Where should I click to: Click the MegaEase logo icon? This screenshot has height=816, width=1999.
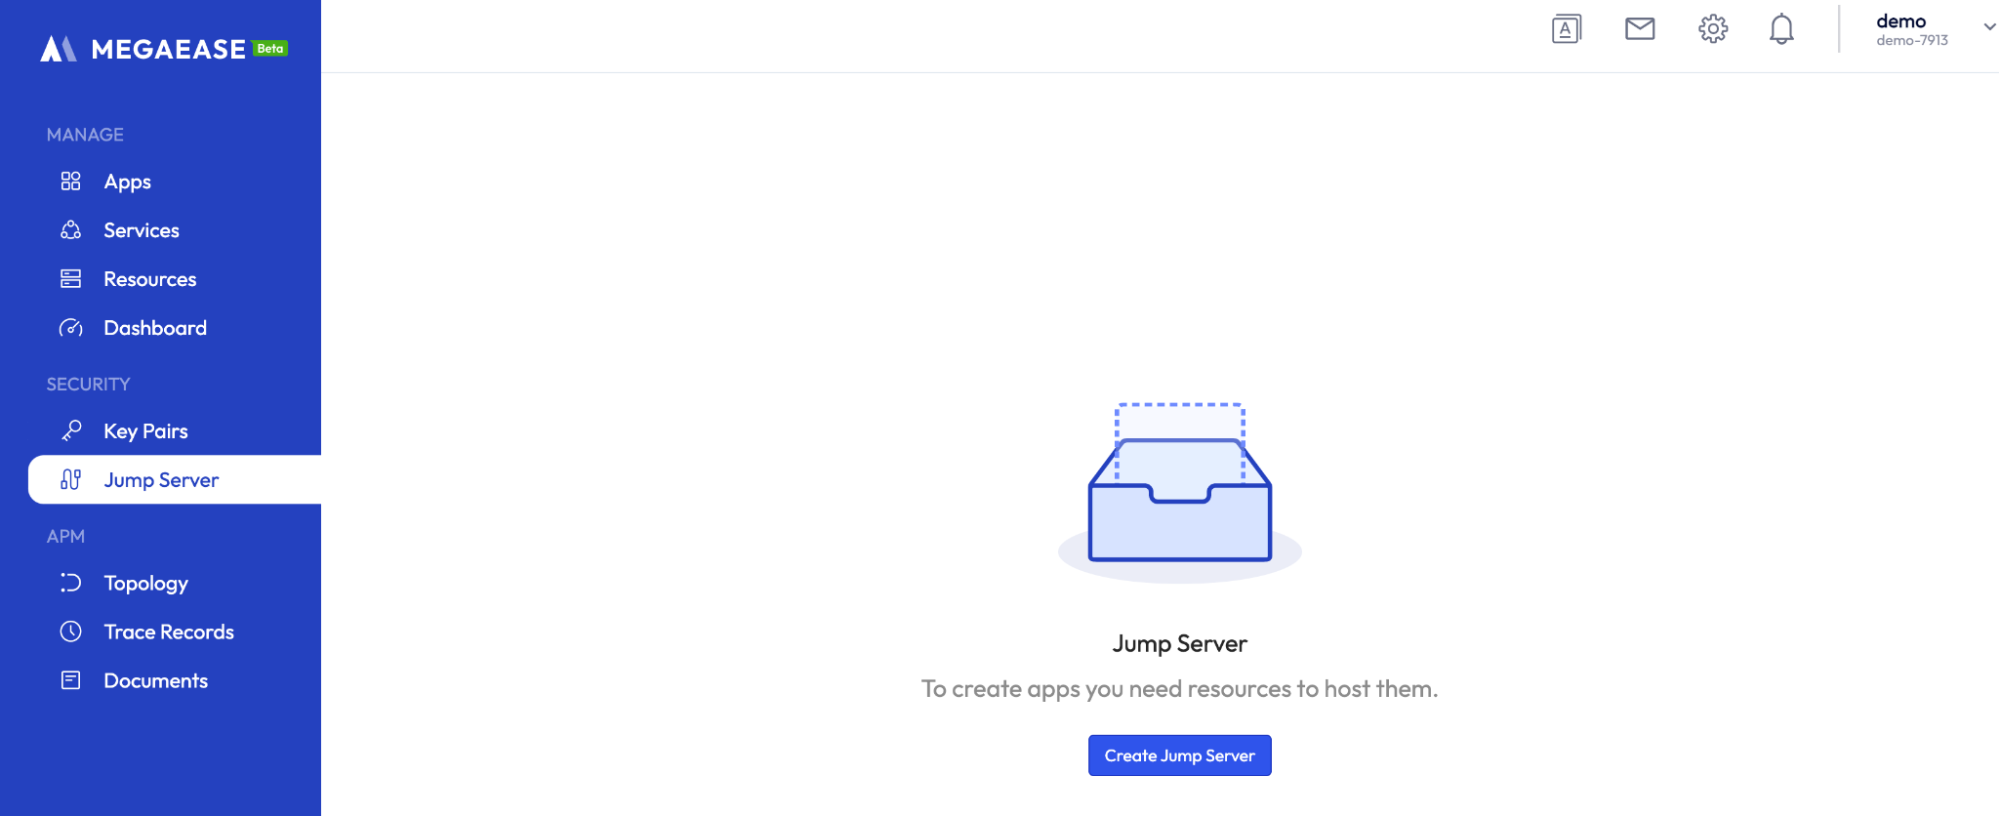point(58,48)
